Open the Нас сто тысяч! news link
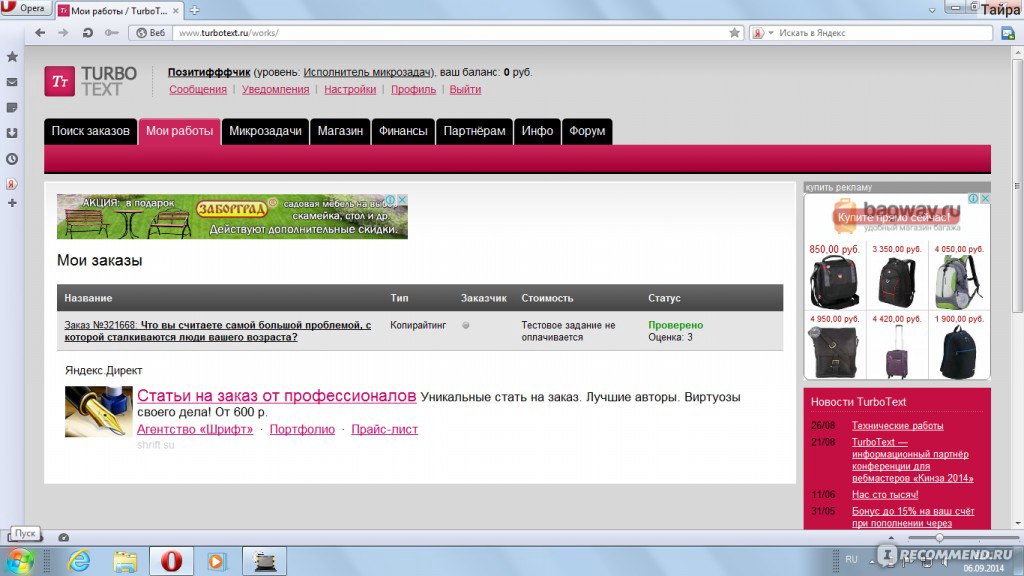The width and height of the screenshot is (1024, 576). 885,495
